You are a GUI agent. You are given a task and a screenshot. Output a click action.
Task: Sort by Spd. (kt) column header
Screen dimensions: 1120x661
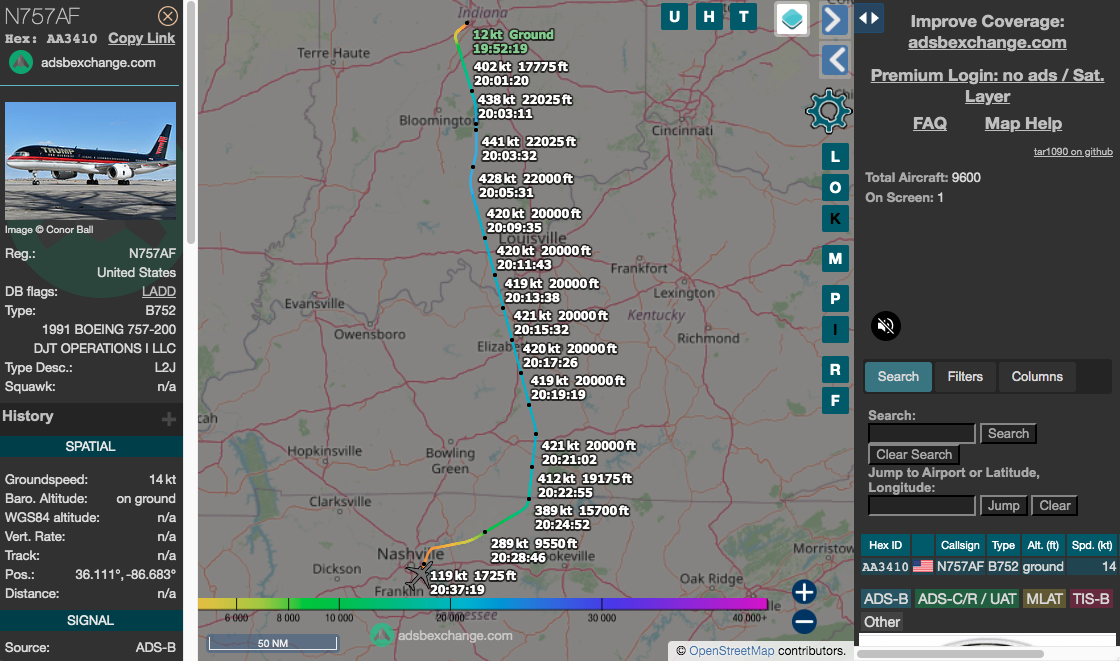click(1091, 545)
